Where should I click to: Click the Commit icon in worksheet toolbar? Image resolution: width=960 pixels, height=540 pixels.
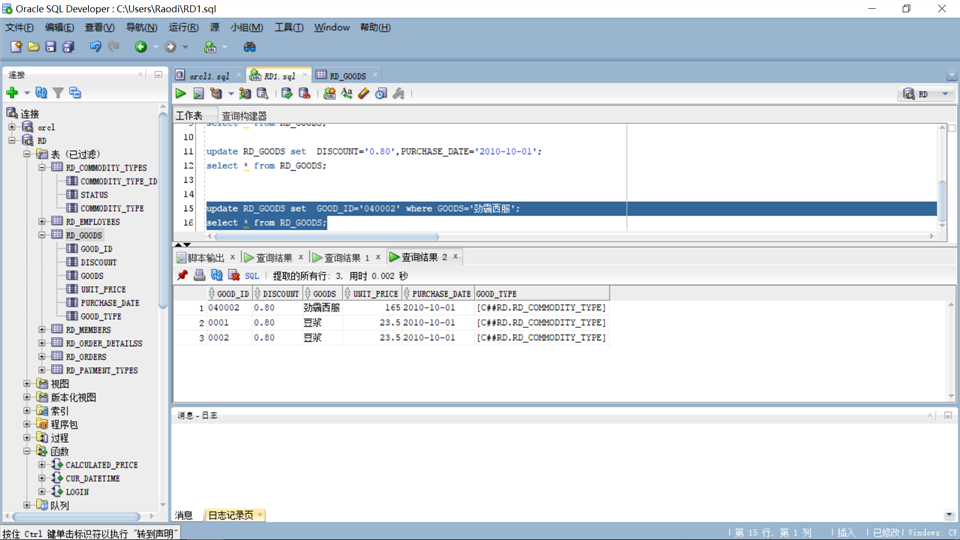(x=287, y=94)
